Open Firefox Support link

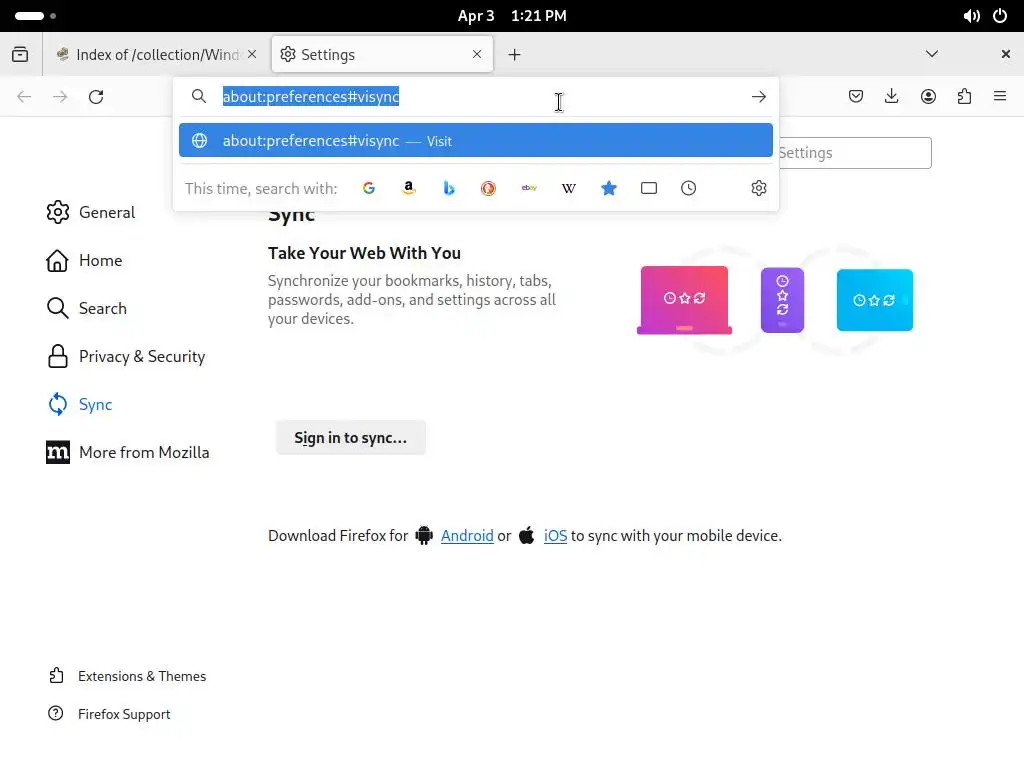pyautogui.click(x=110, y=714)
